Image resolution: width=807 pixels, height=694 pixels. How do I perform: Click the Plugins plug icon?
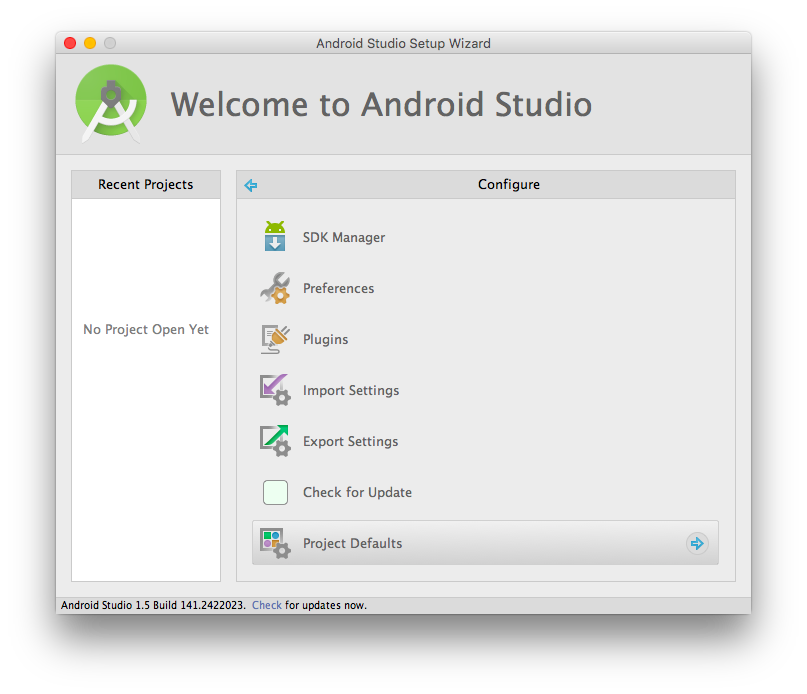click(x=275, y=339)
